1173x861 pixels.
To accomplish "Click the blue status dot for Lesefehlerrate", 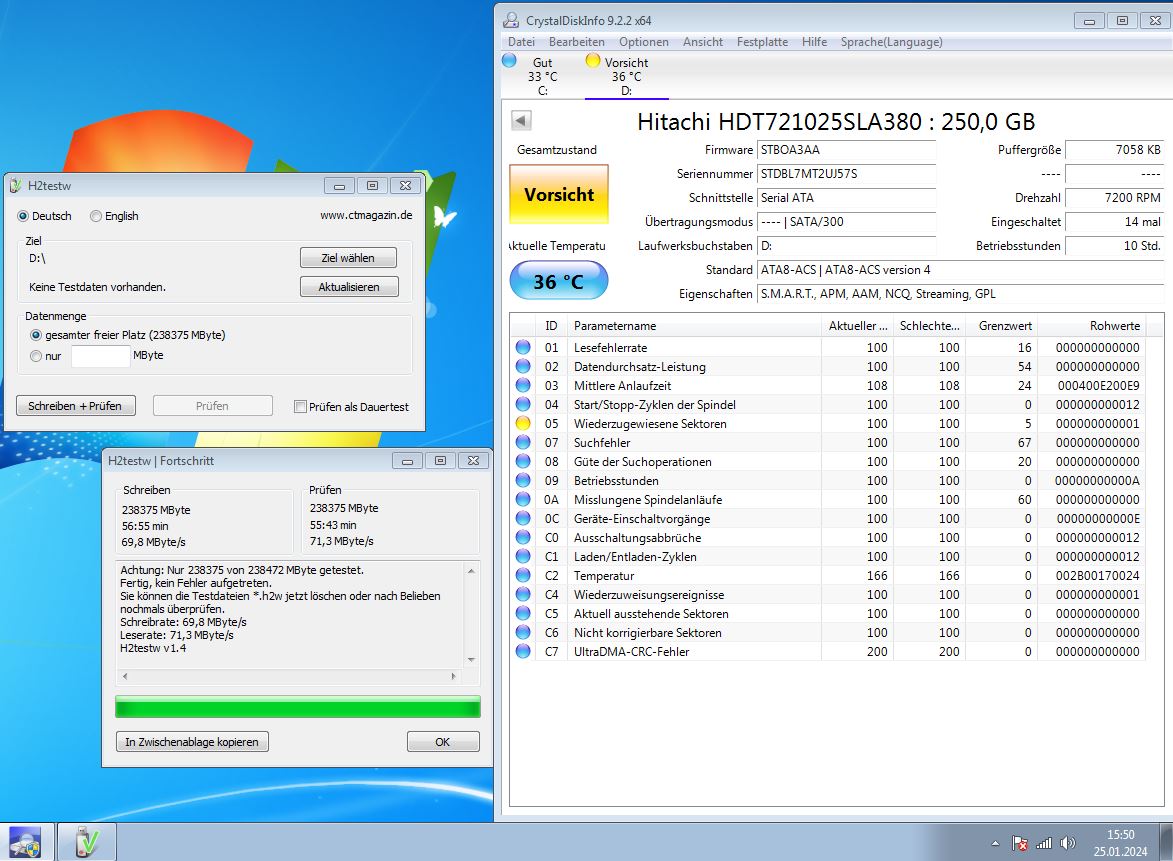I will tap(523, 347).
